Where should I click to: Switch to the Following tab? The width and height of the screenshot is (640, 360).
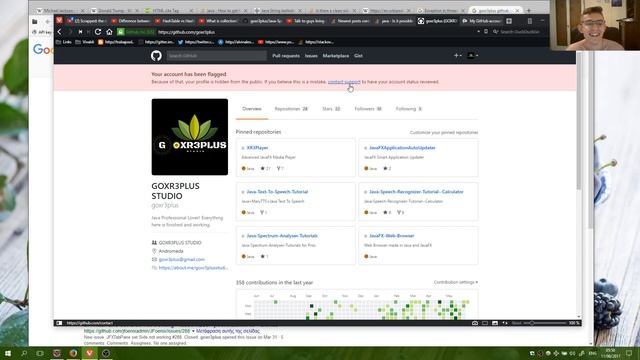409,109
